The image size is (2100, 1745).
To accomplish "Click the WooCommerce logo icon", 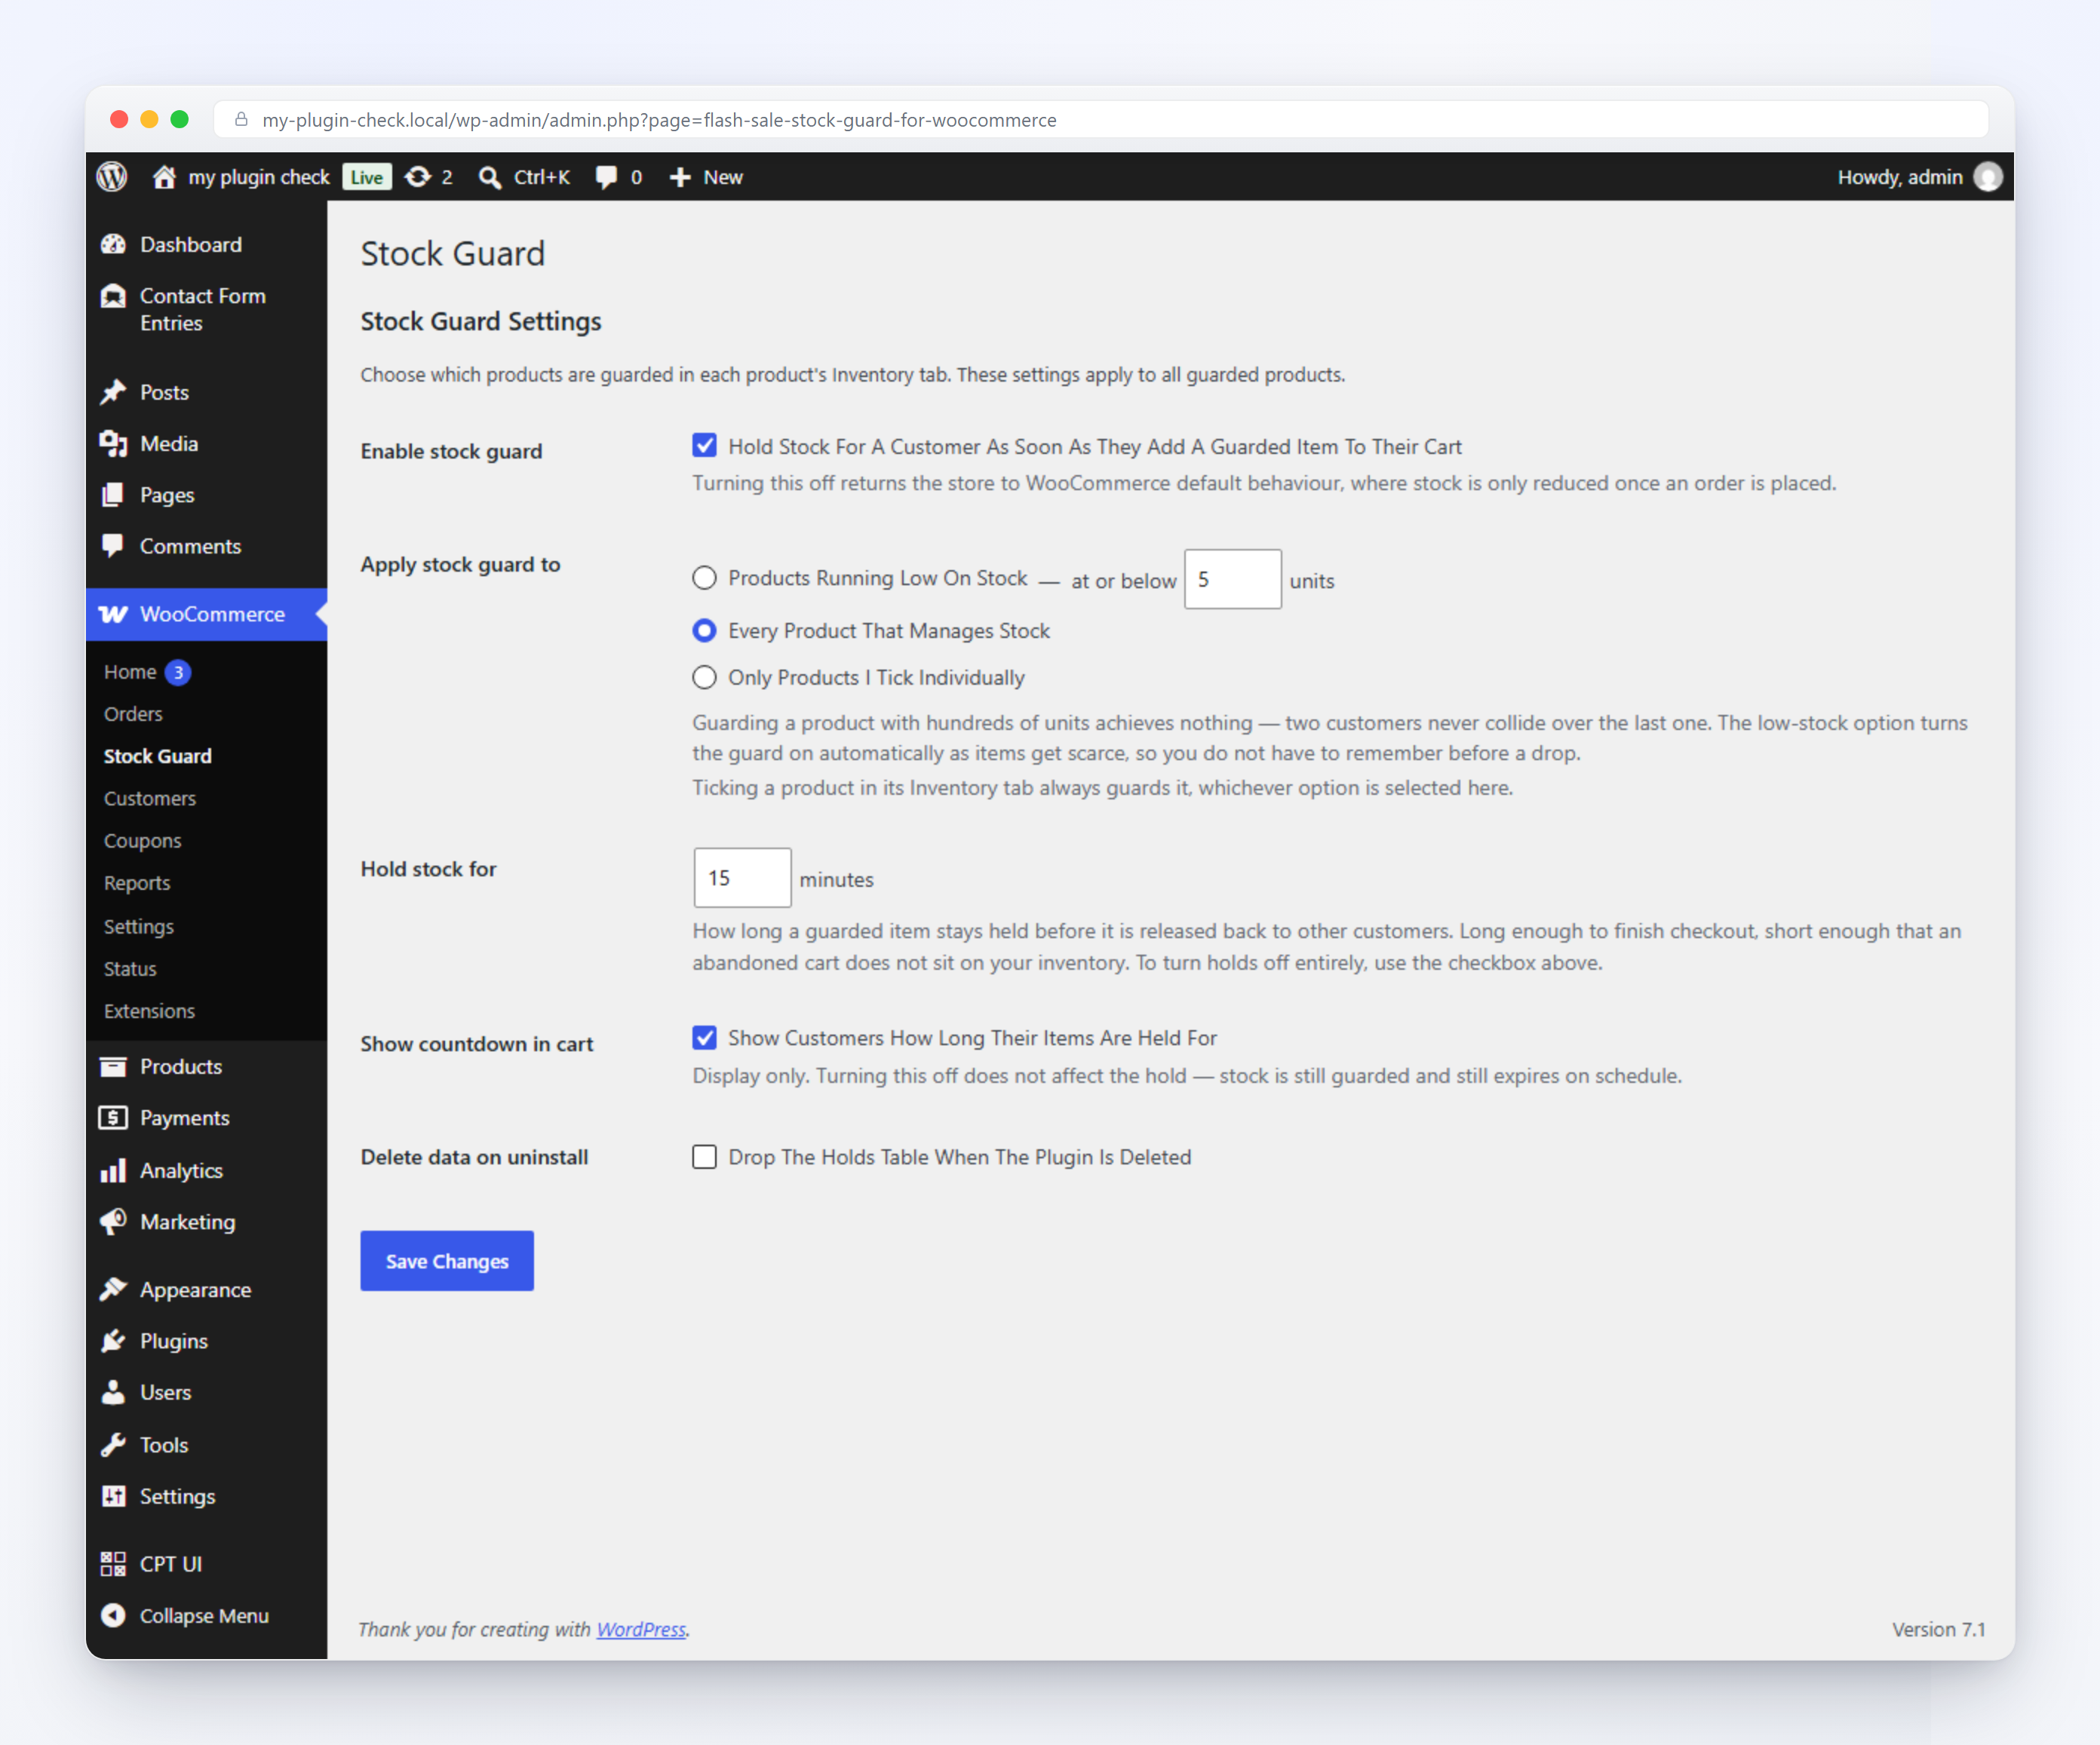I will (x=113, y=614).
